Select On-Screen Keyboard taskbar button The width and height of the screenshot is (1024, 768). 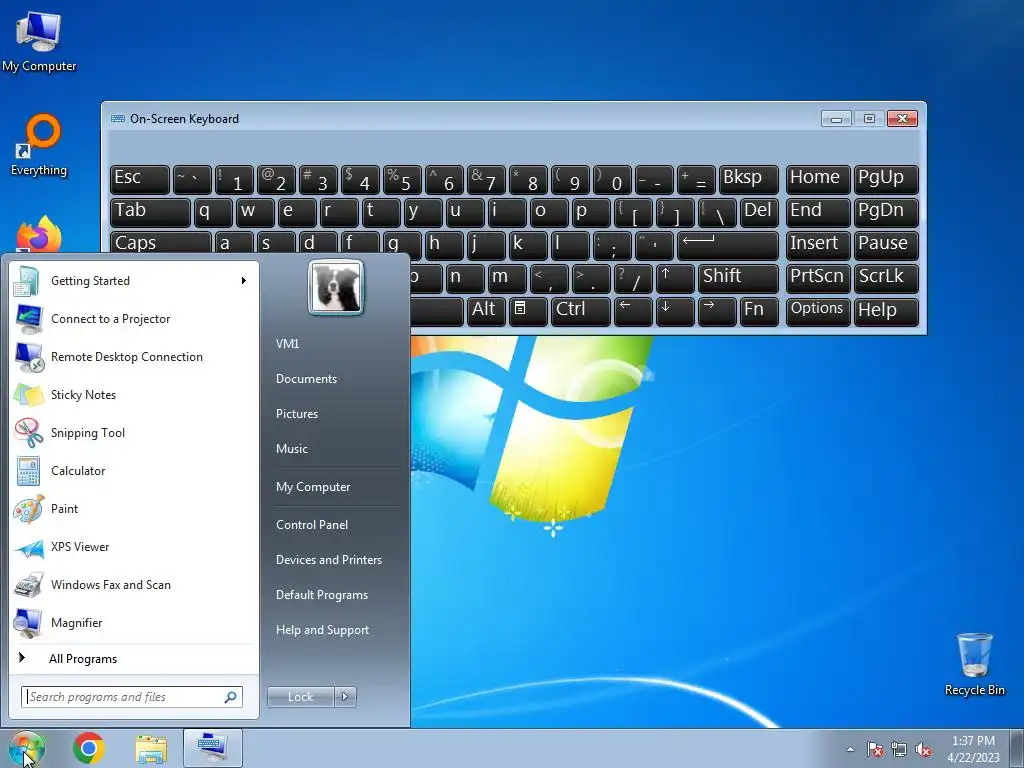[213, 748]
